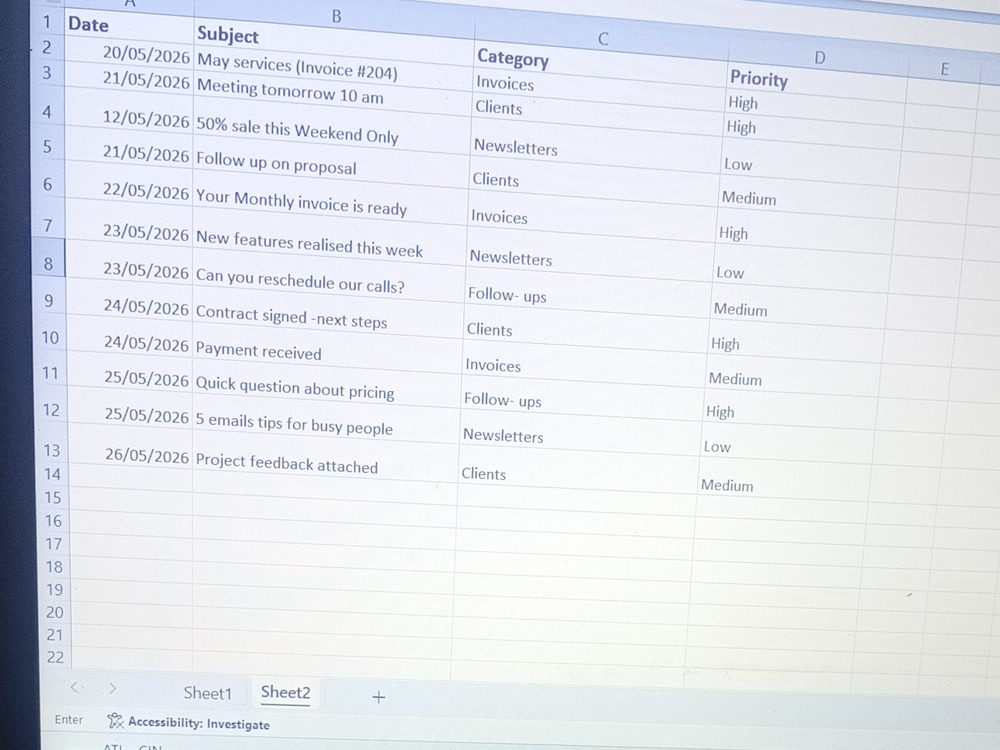1000x750 pixels.
Task: Select column E header
Action: pyautogui.click(x=945, y=69)
